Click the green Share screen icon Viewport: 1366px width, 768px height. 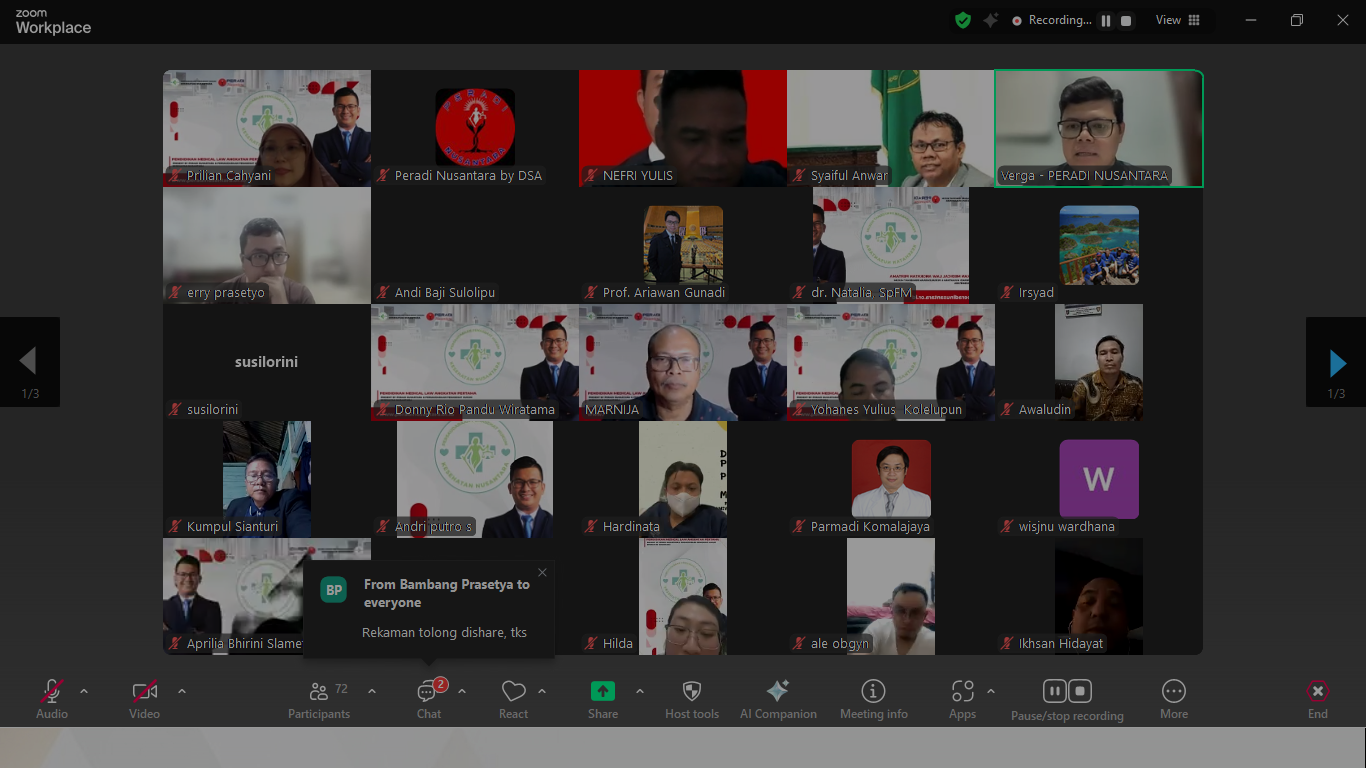coord(602,691)
